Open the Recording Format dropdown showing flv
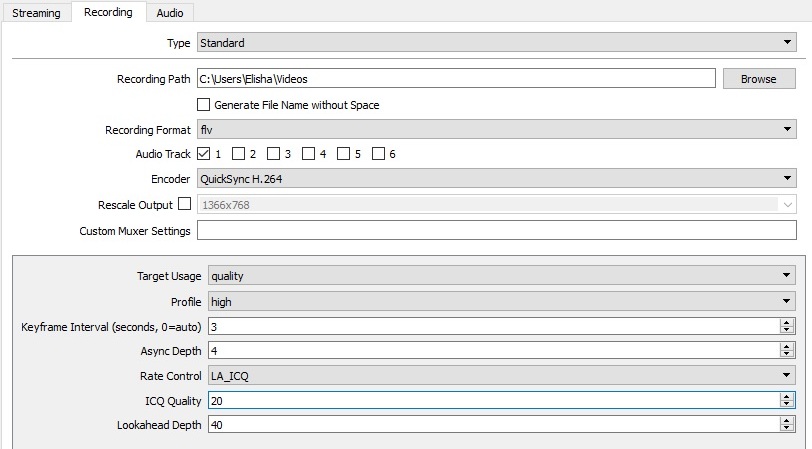 (x=497, y=129)
